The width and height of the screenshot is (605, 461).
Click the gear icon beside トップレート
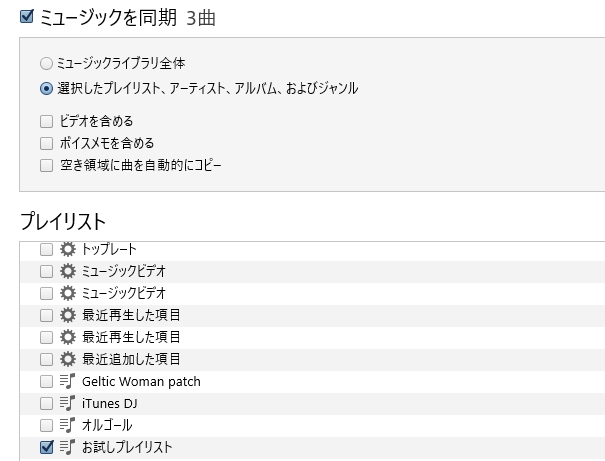point(68,249)
